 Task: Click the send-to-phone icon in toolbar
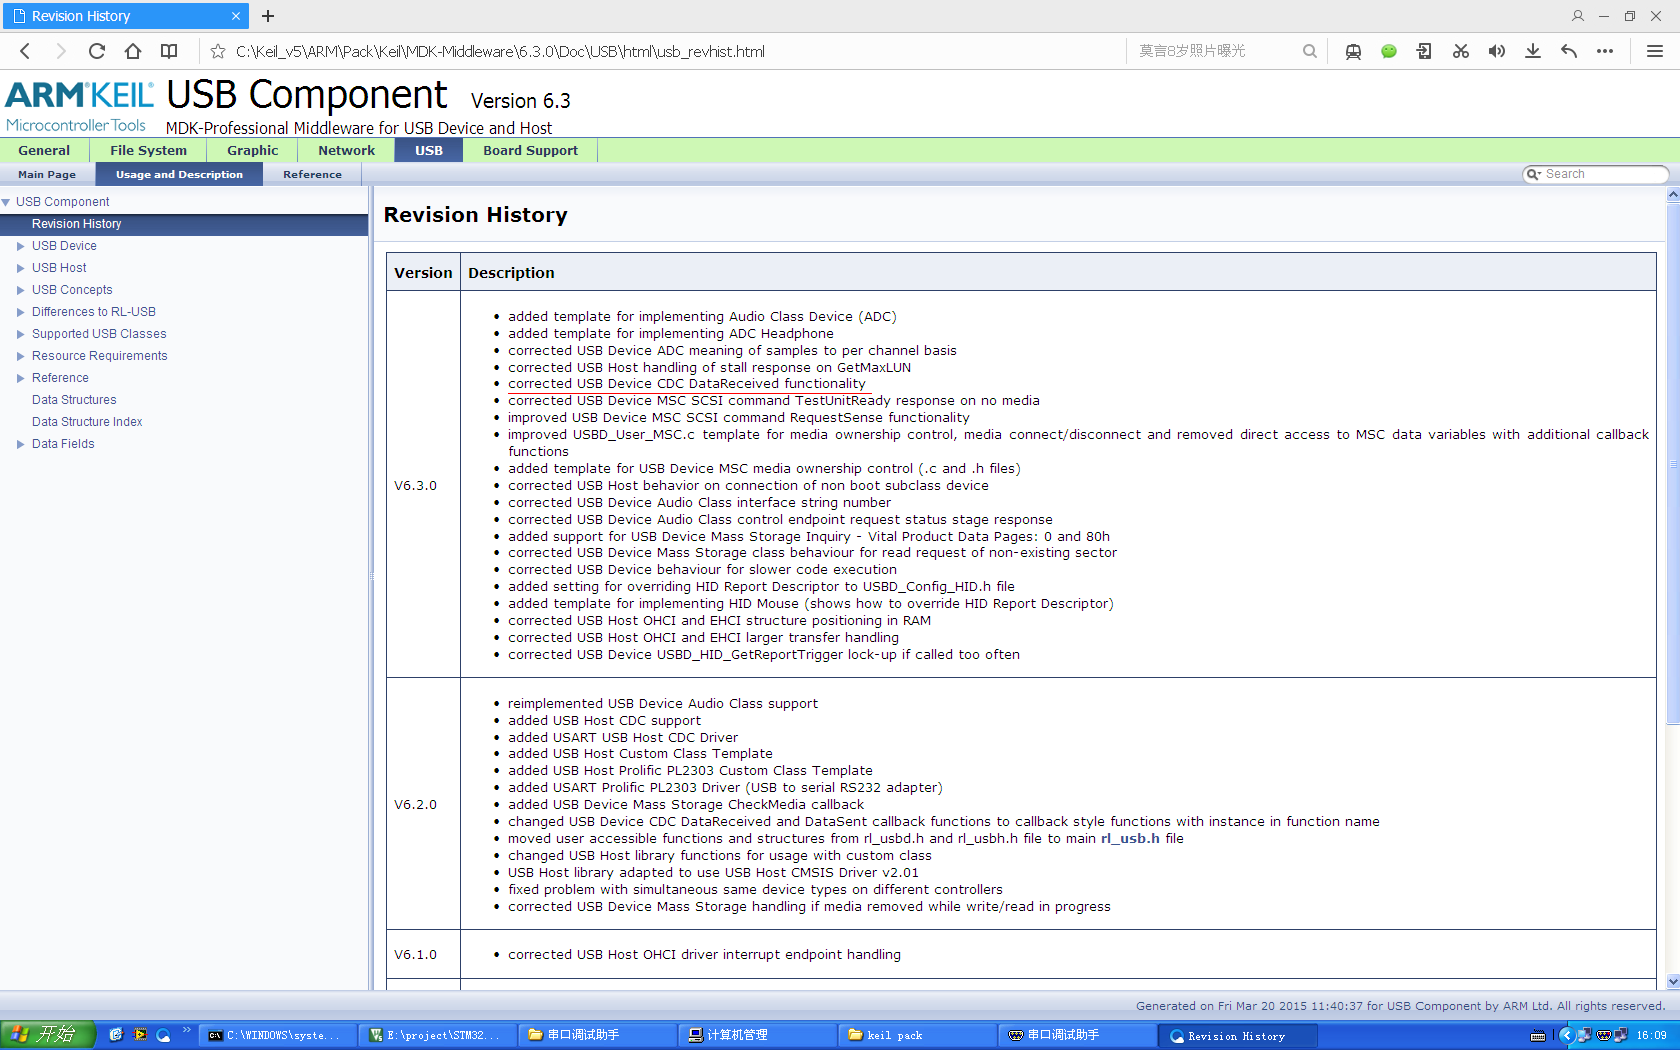[1425, 51]
